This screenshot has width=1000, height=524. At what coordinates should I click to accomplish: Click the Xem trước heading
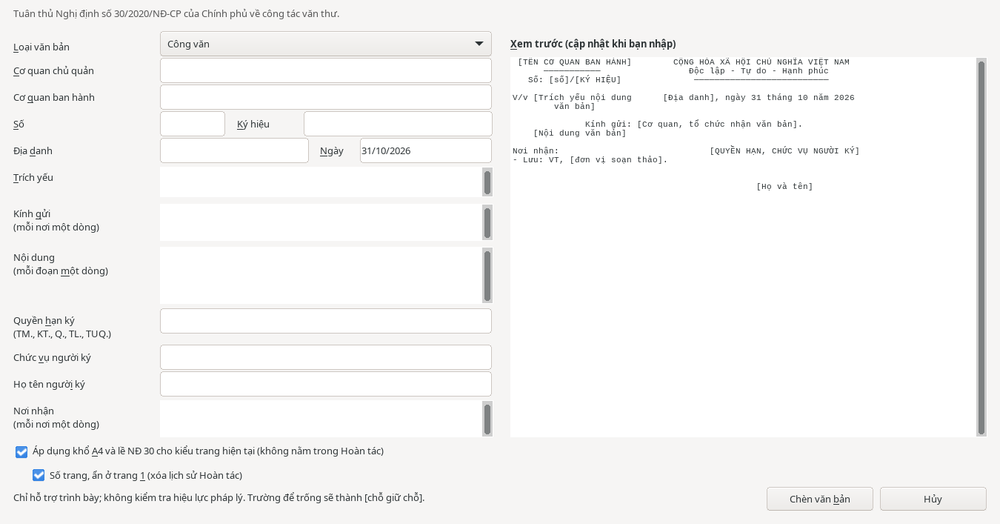pos(593,44)
